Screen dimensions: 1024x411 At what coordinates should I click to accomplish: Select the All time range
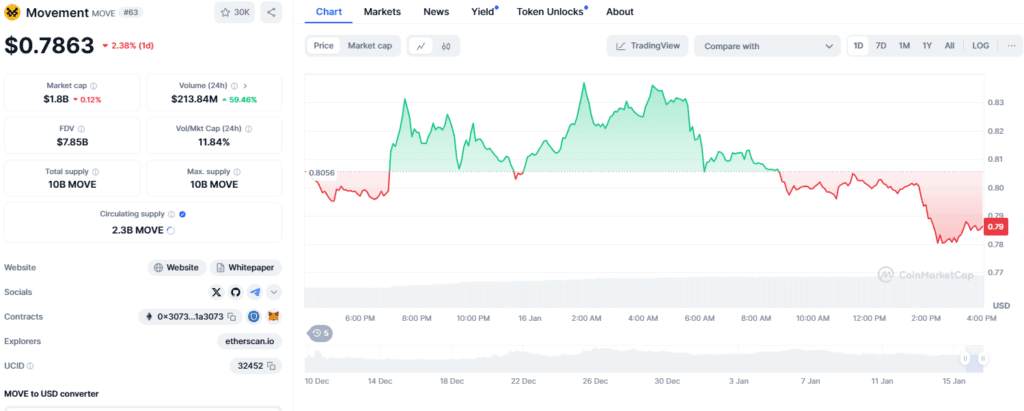click(x=949, y=46)
